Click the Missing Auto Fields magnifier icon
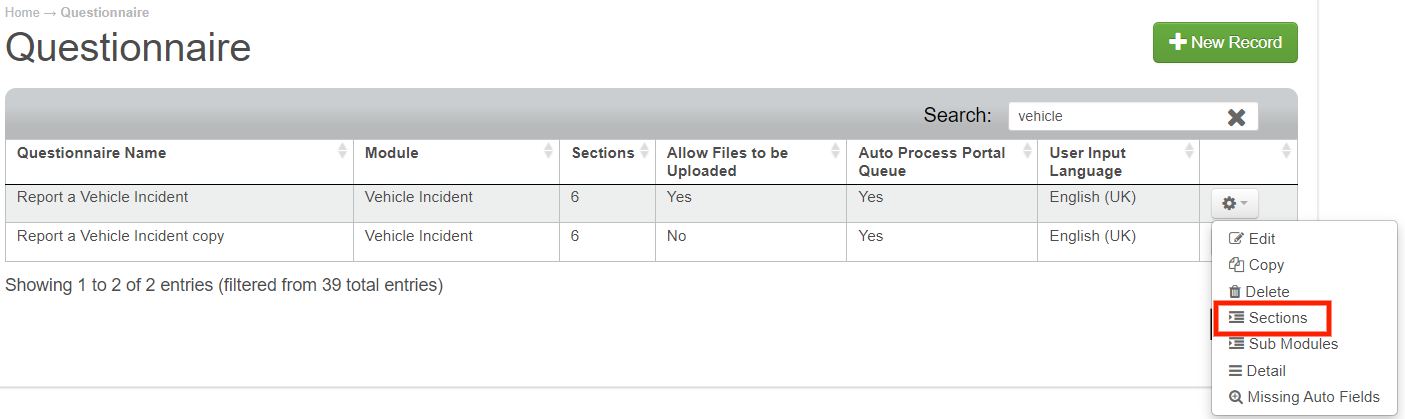1405x419 pixels. (x=1237, y=397)
